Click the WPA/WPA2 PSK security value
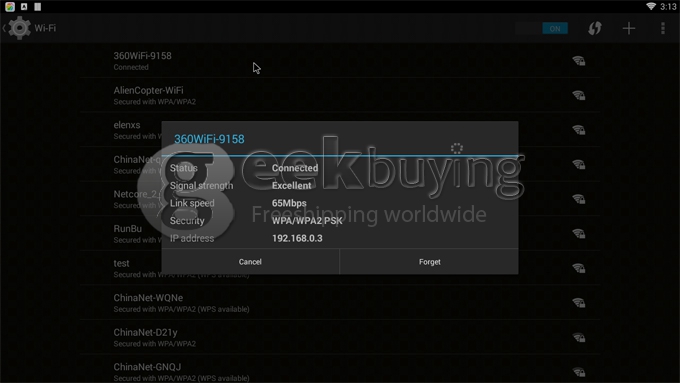Image resolution: width=680 pixels, height=383 pixels. click(x=307, y=221)
